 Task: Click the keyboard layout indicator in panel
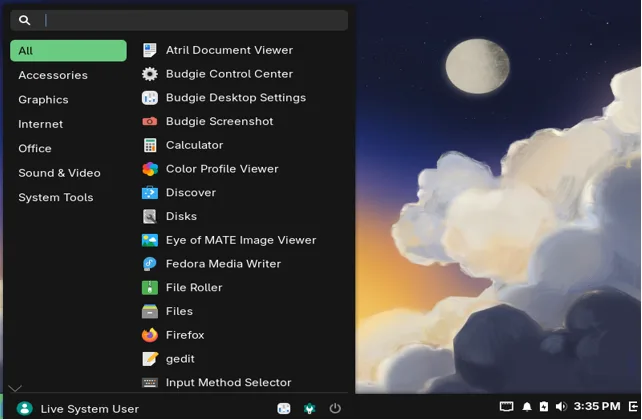click(506, 406)
